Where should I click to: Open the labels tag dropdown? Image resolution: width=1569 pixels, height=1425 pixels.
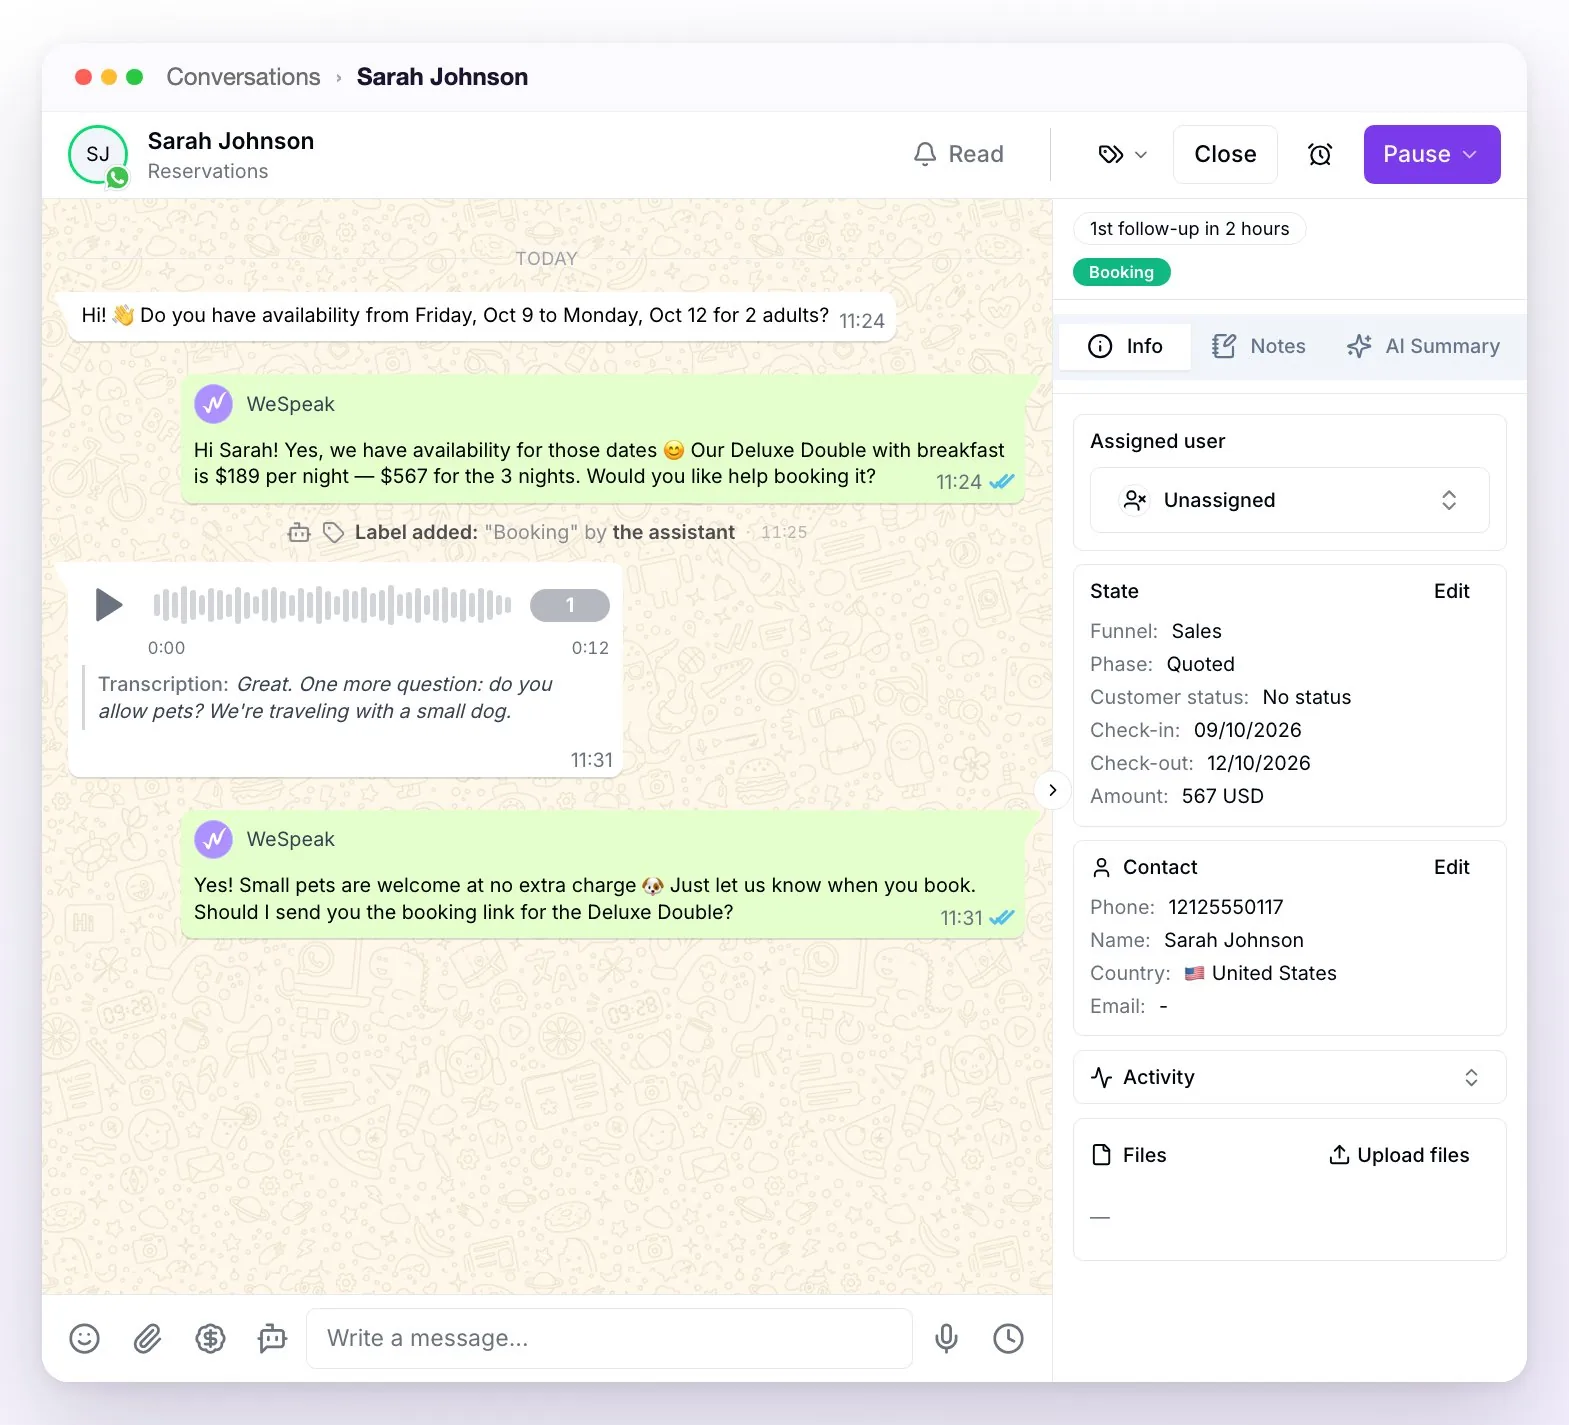click(1122, 154)
